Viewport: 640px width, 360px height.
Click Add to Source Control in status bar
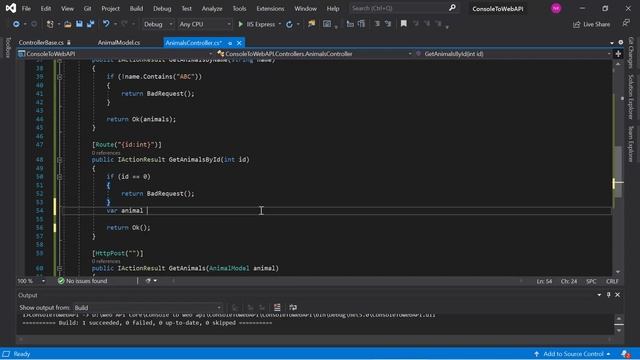573,354
